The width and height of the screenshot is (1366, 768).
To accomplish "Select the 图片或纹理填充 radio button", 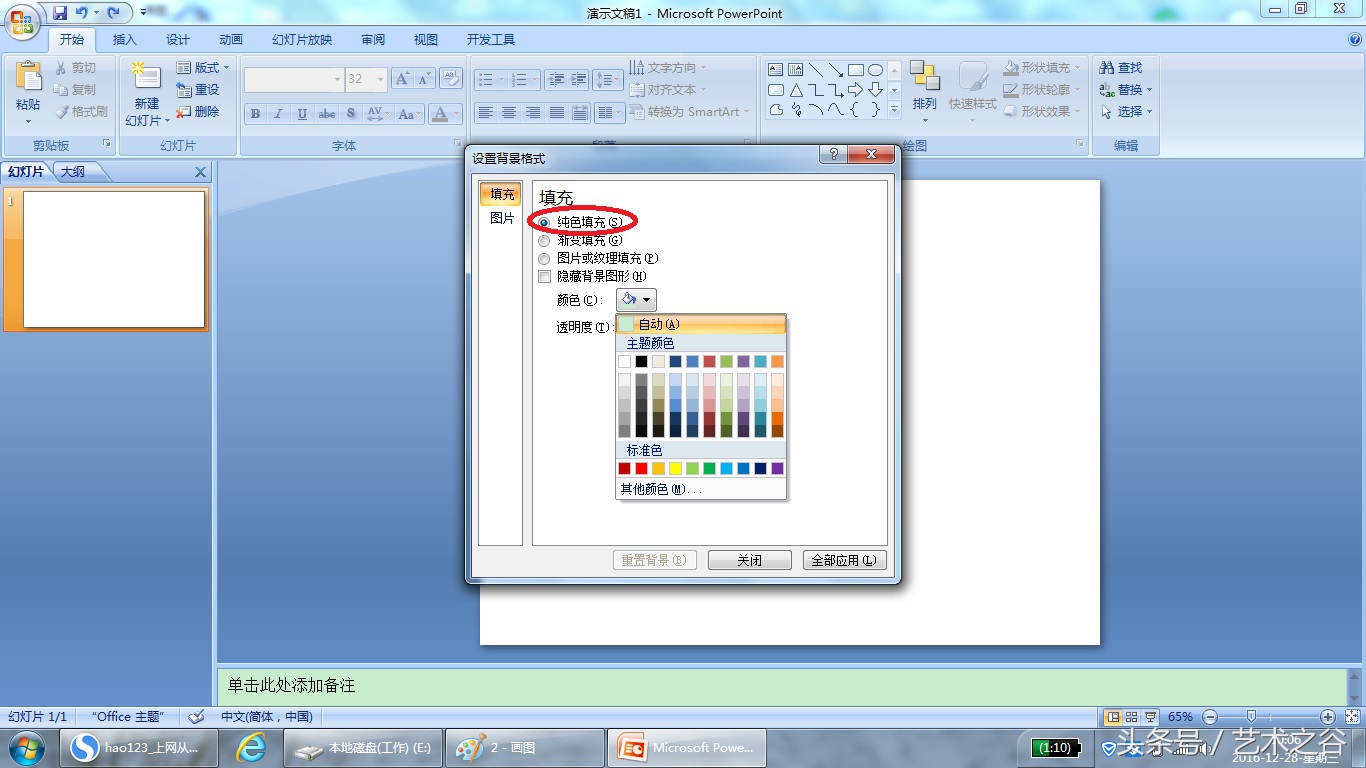I will tap(544, 259).
